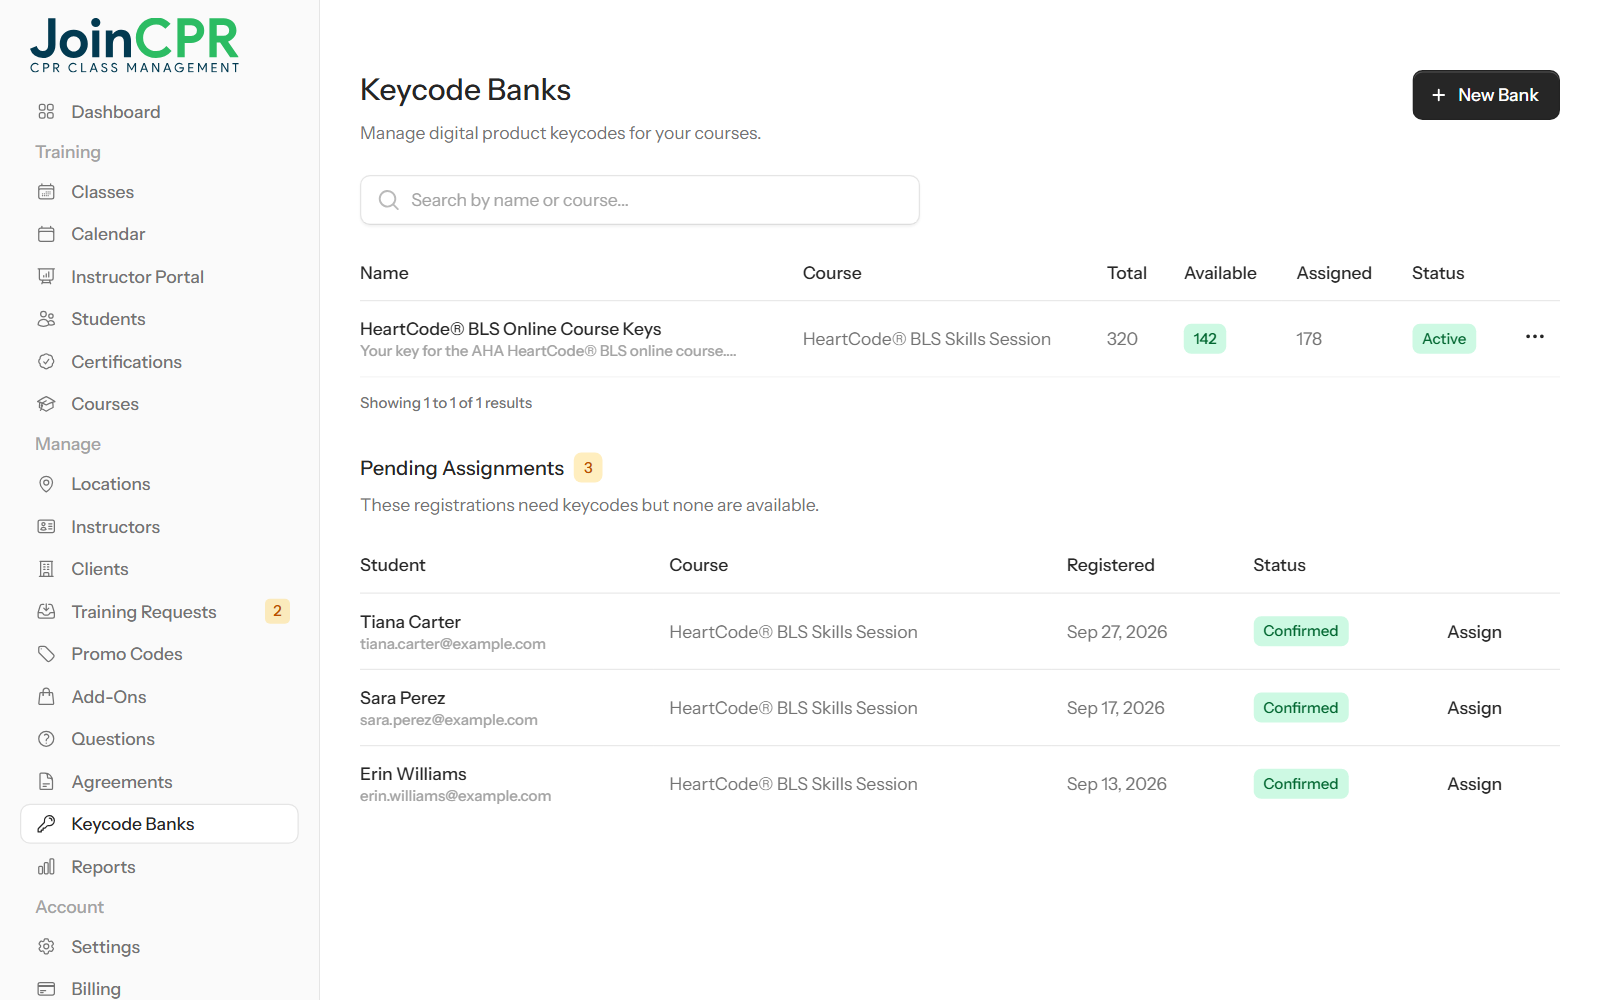Click the Promo Codes tag icon
The width and height of the screenshot is (1600, 1000).
46,654
